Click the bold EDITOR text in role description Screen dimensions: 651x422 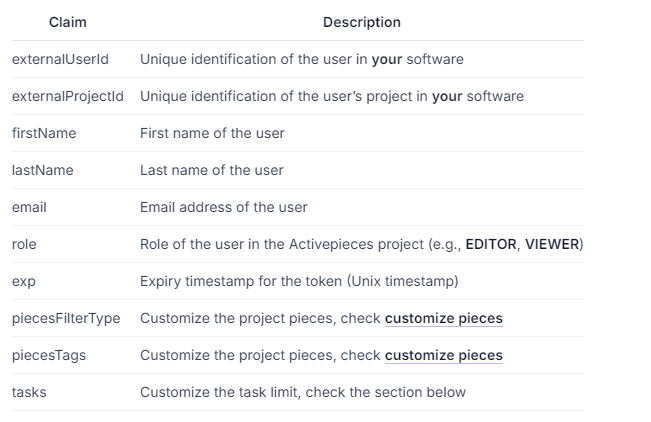490,244
